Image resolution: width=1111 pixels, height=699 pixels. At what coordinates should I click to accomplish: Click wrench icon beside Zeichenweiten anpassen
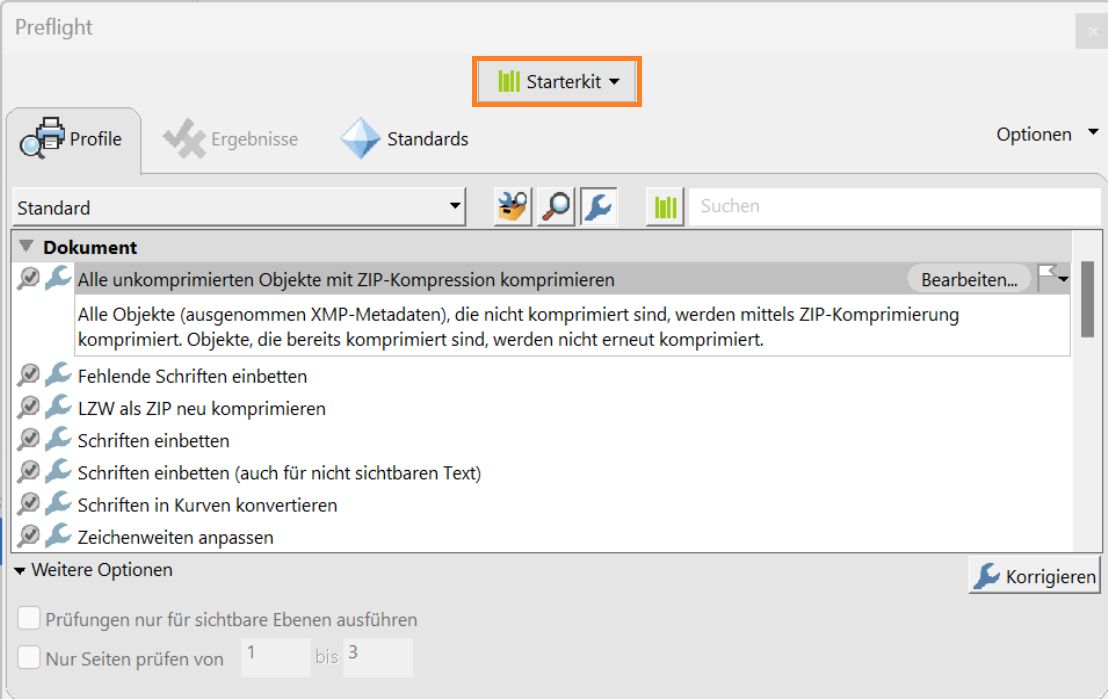pos(55,537)
